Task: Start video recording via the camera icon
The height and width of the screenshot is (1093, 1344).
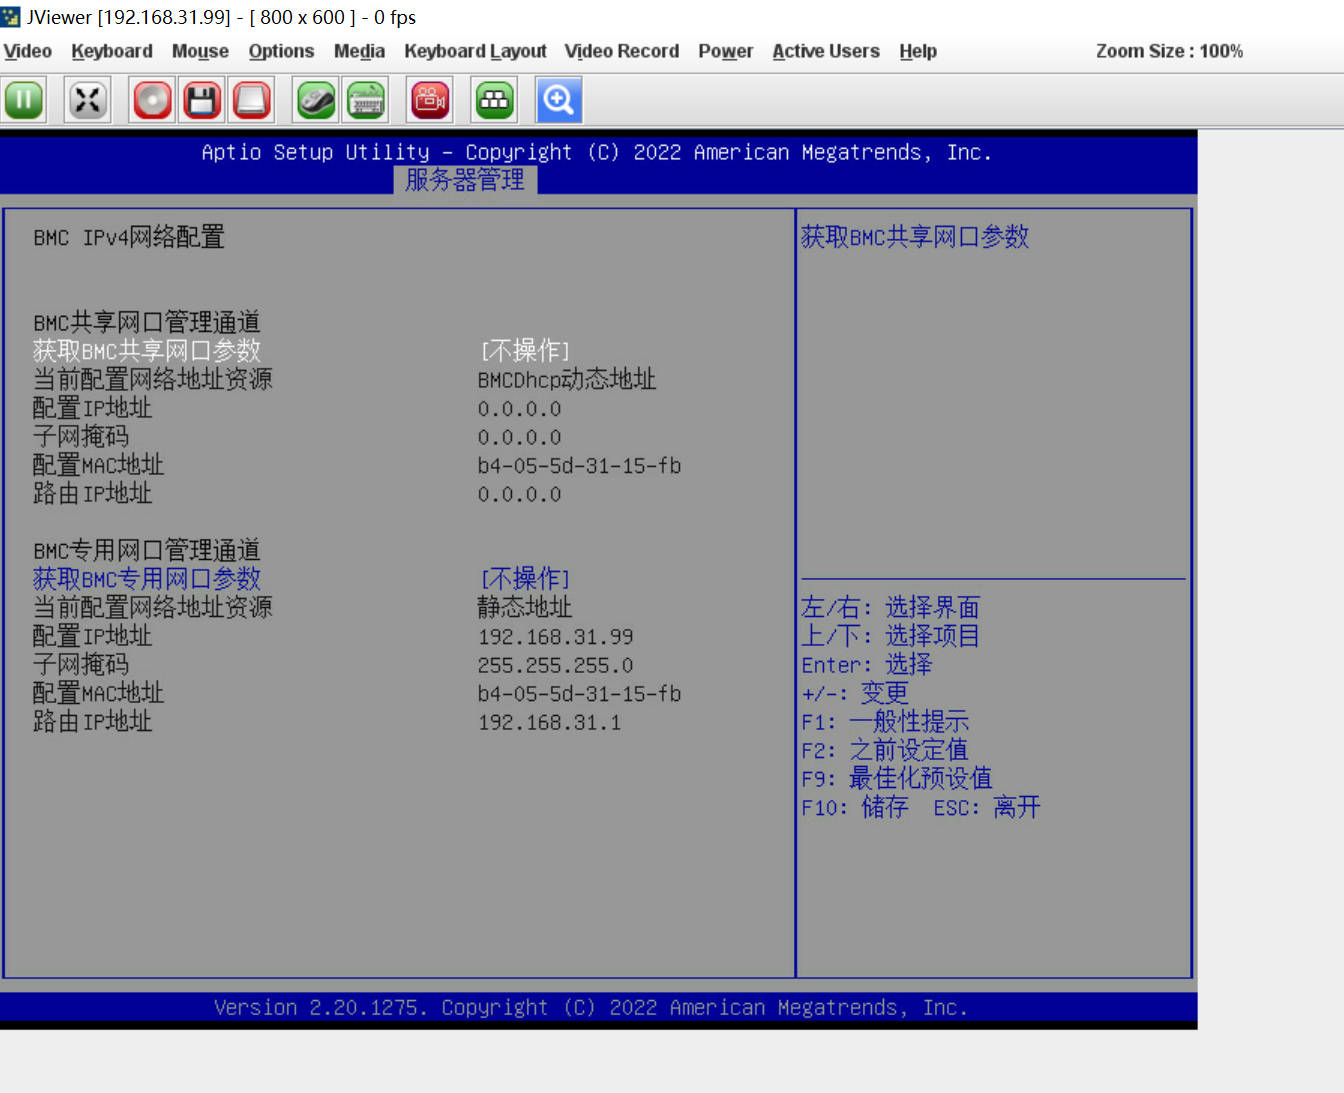Action: pos(429,100)
